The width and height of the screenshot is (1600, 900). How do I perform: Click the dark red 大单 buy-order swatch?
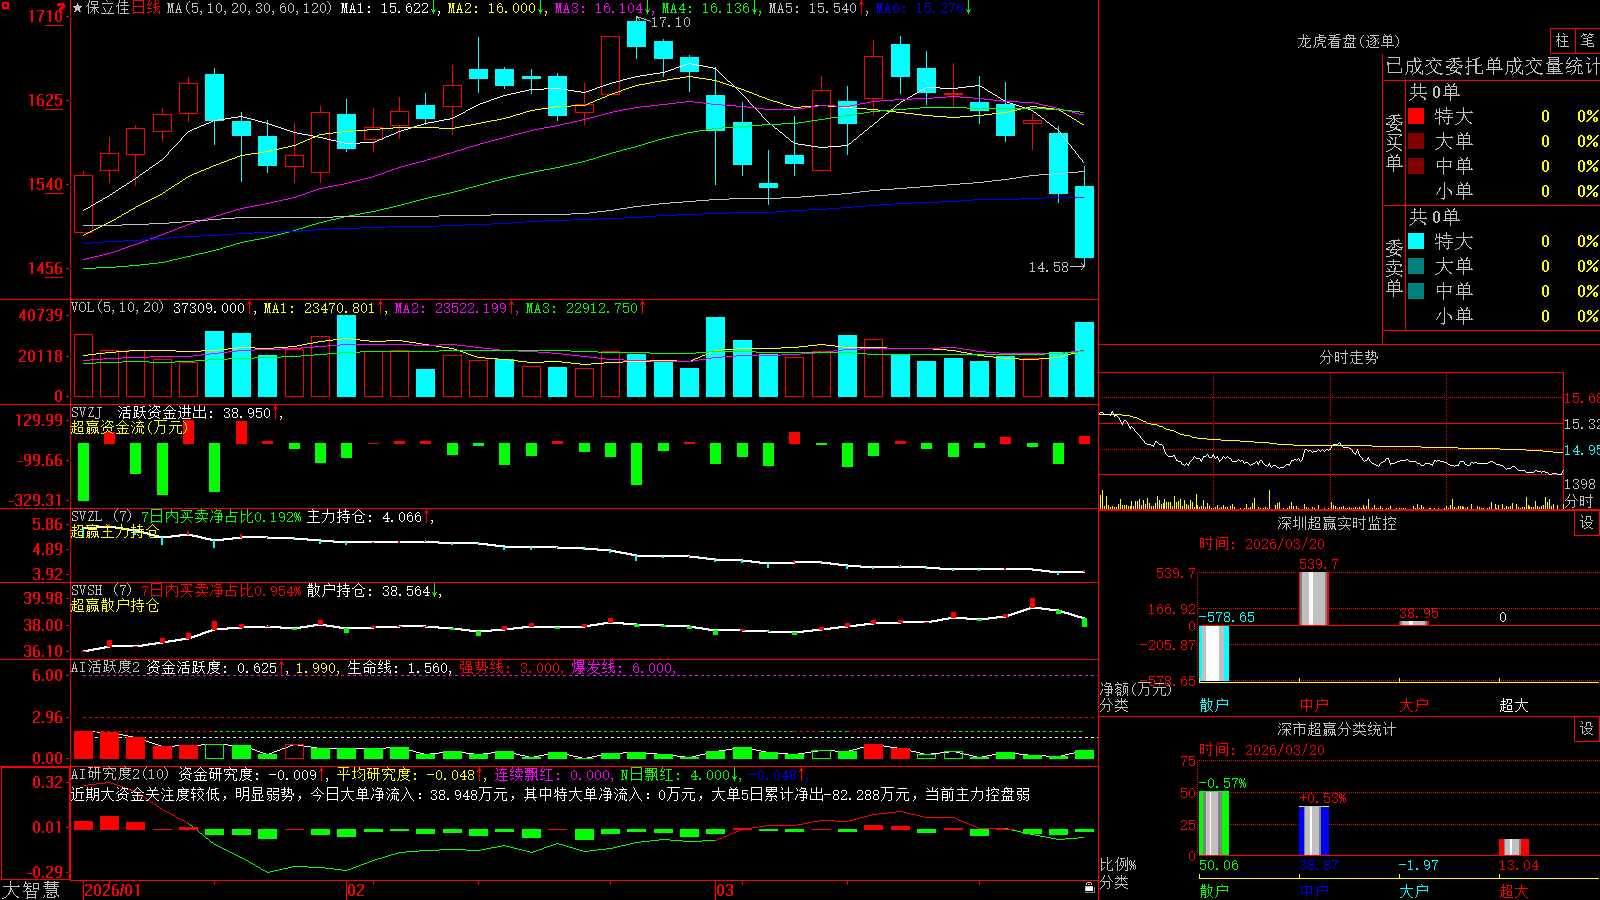pyautogui.click(x=1416, y=141)
